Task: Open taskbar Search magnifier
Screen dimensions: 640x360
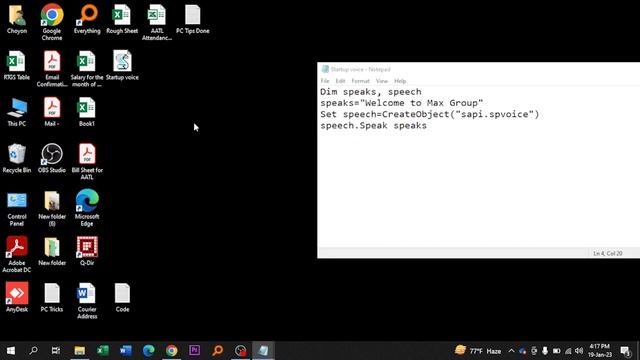Action: click(33, 351)
